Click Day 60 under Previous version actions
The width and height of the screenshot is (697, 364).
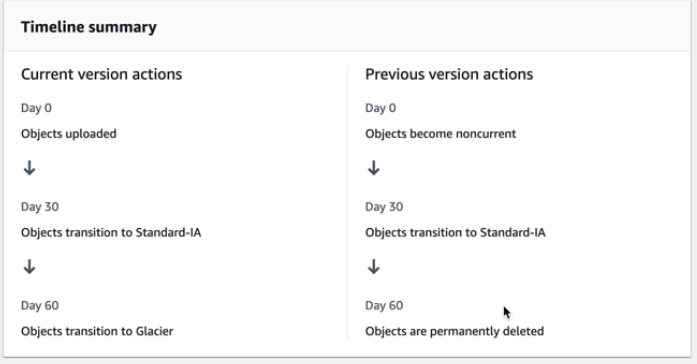tap(384, 305)
